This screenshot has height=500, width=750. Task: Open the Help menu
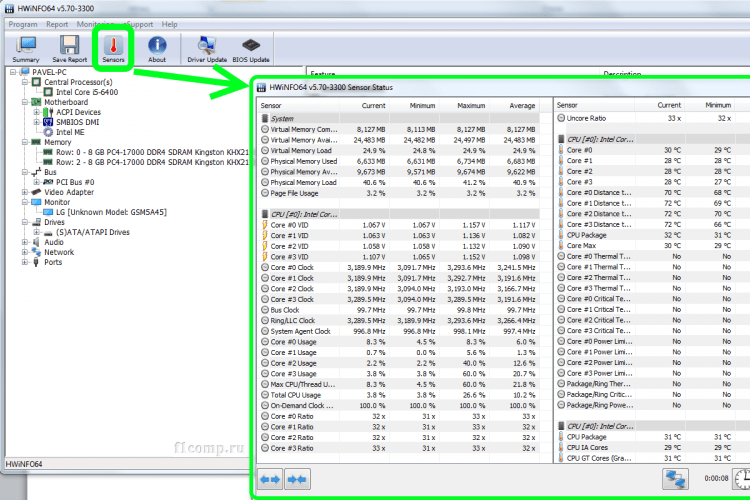coord(170,23)
